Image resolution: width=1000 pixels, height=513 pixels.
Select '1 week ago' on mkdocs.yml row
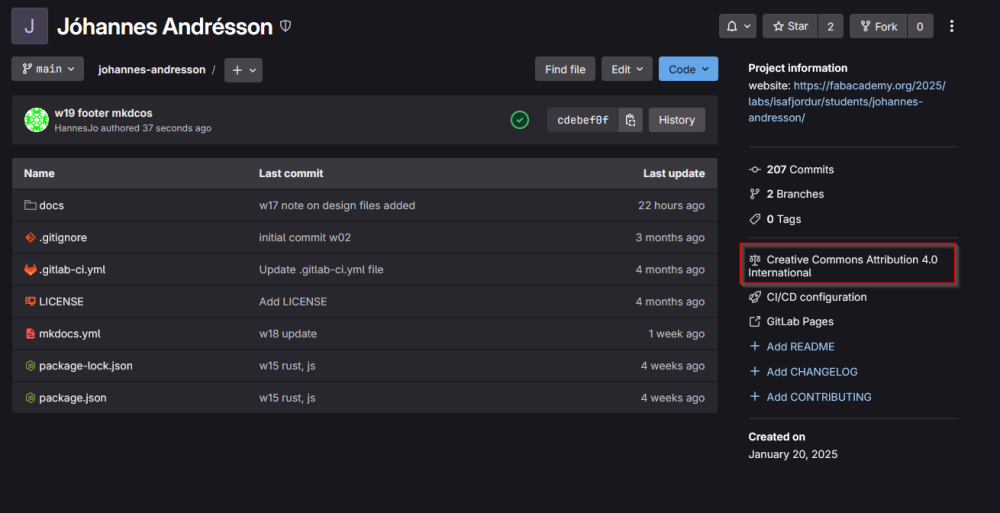point(676,334)
